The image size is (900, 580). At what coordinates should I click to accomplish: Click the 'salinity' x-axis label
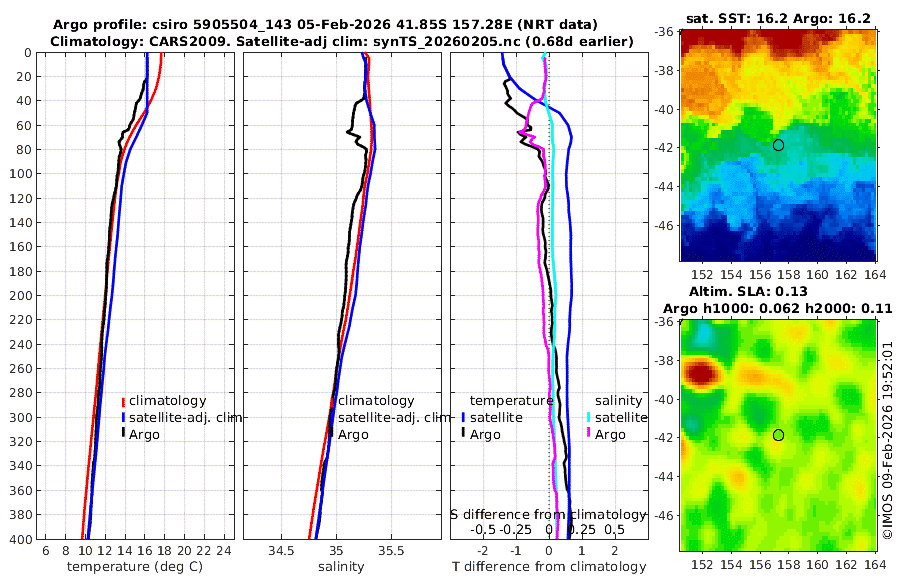342,567
